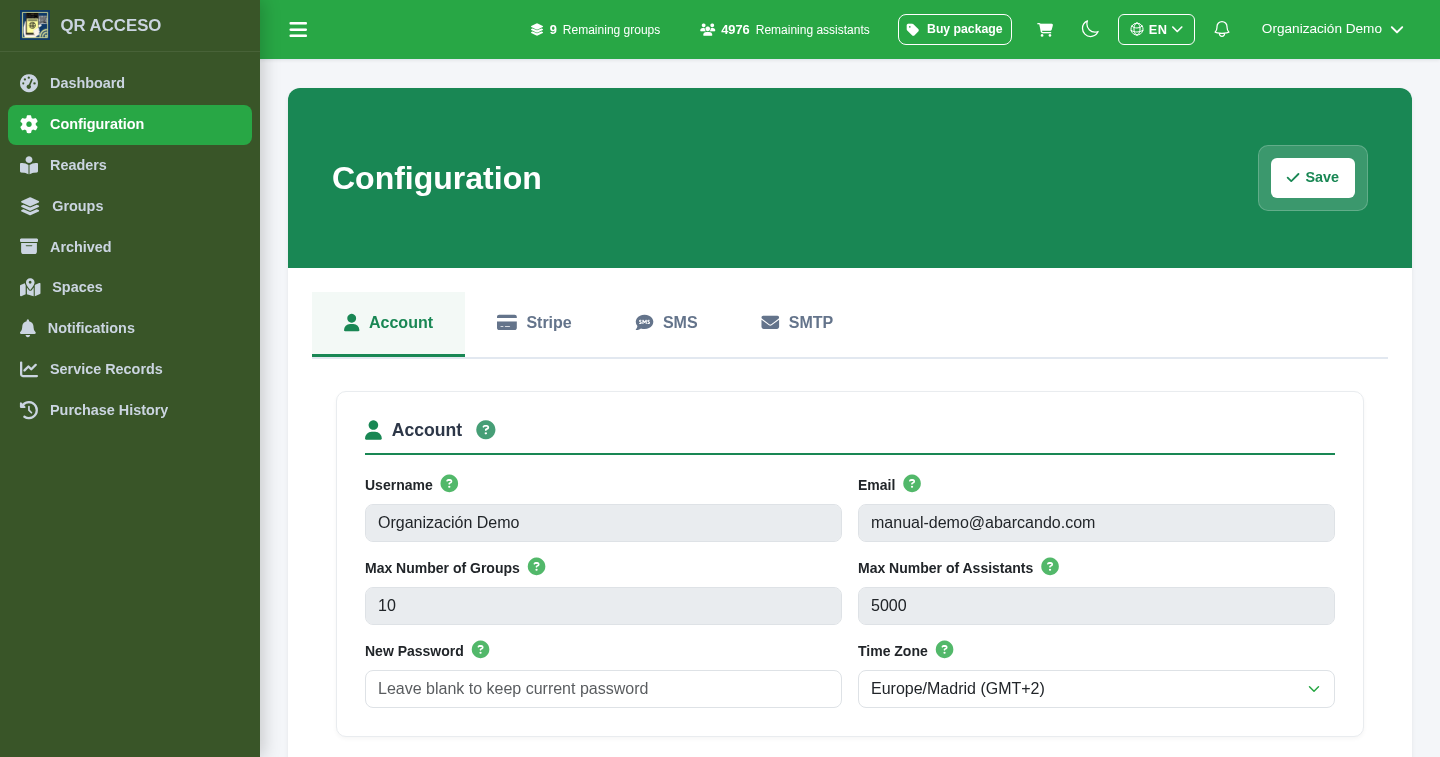The image size is (1440, 757).
Task: Switch to the Stripe tab
Action: click(x=534, y=323)
